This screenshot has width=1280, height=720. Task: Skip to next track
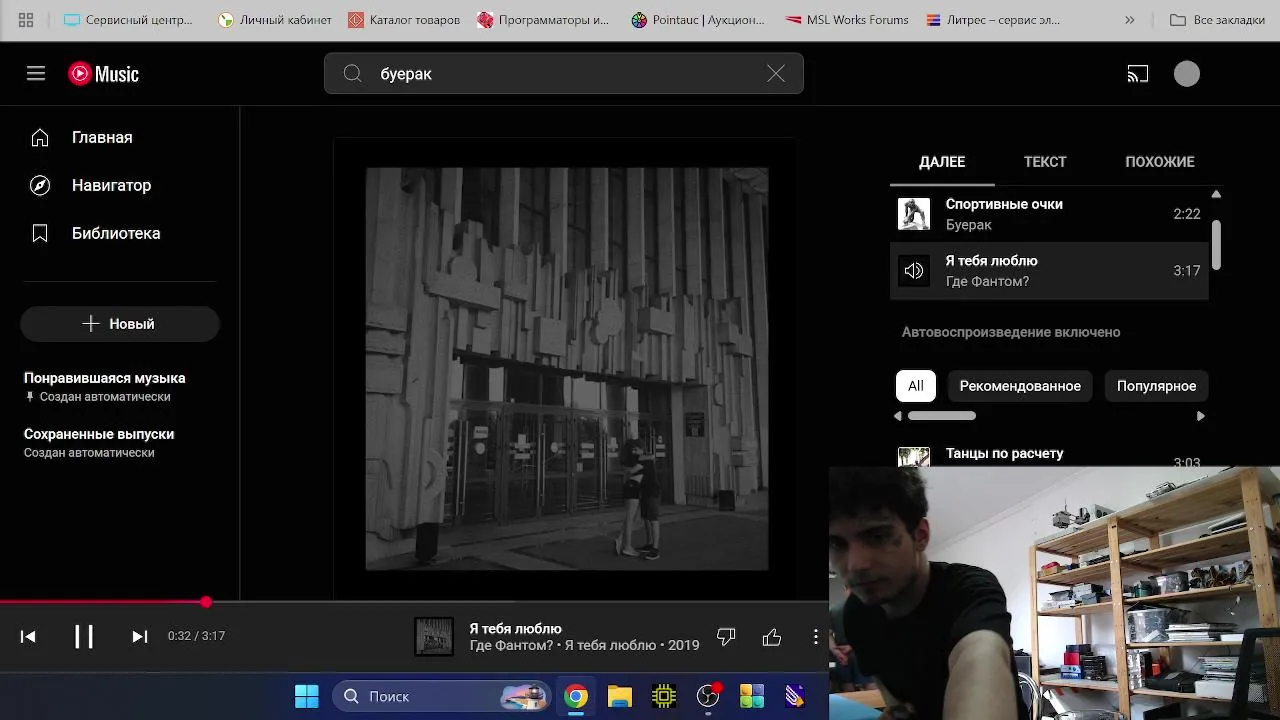coord(140,636)
